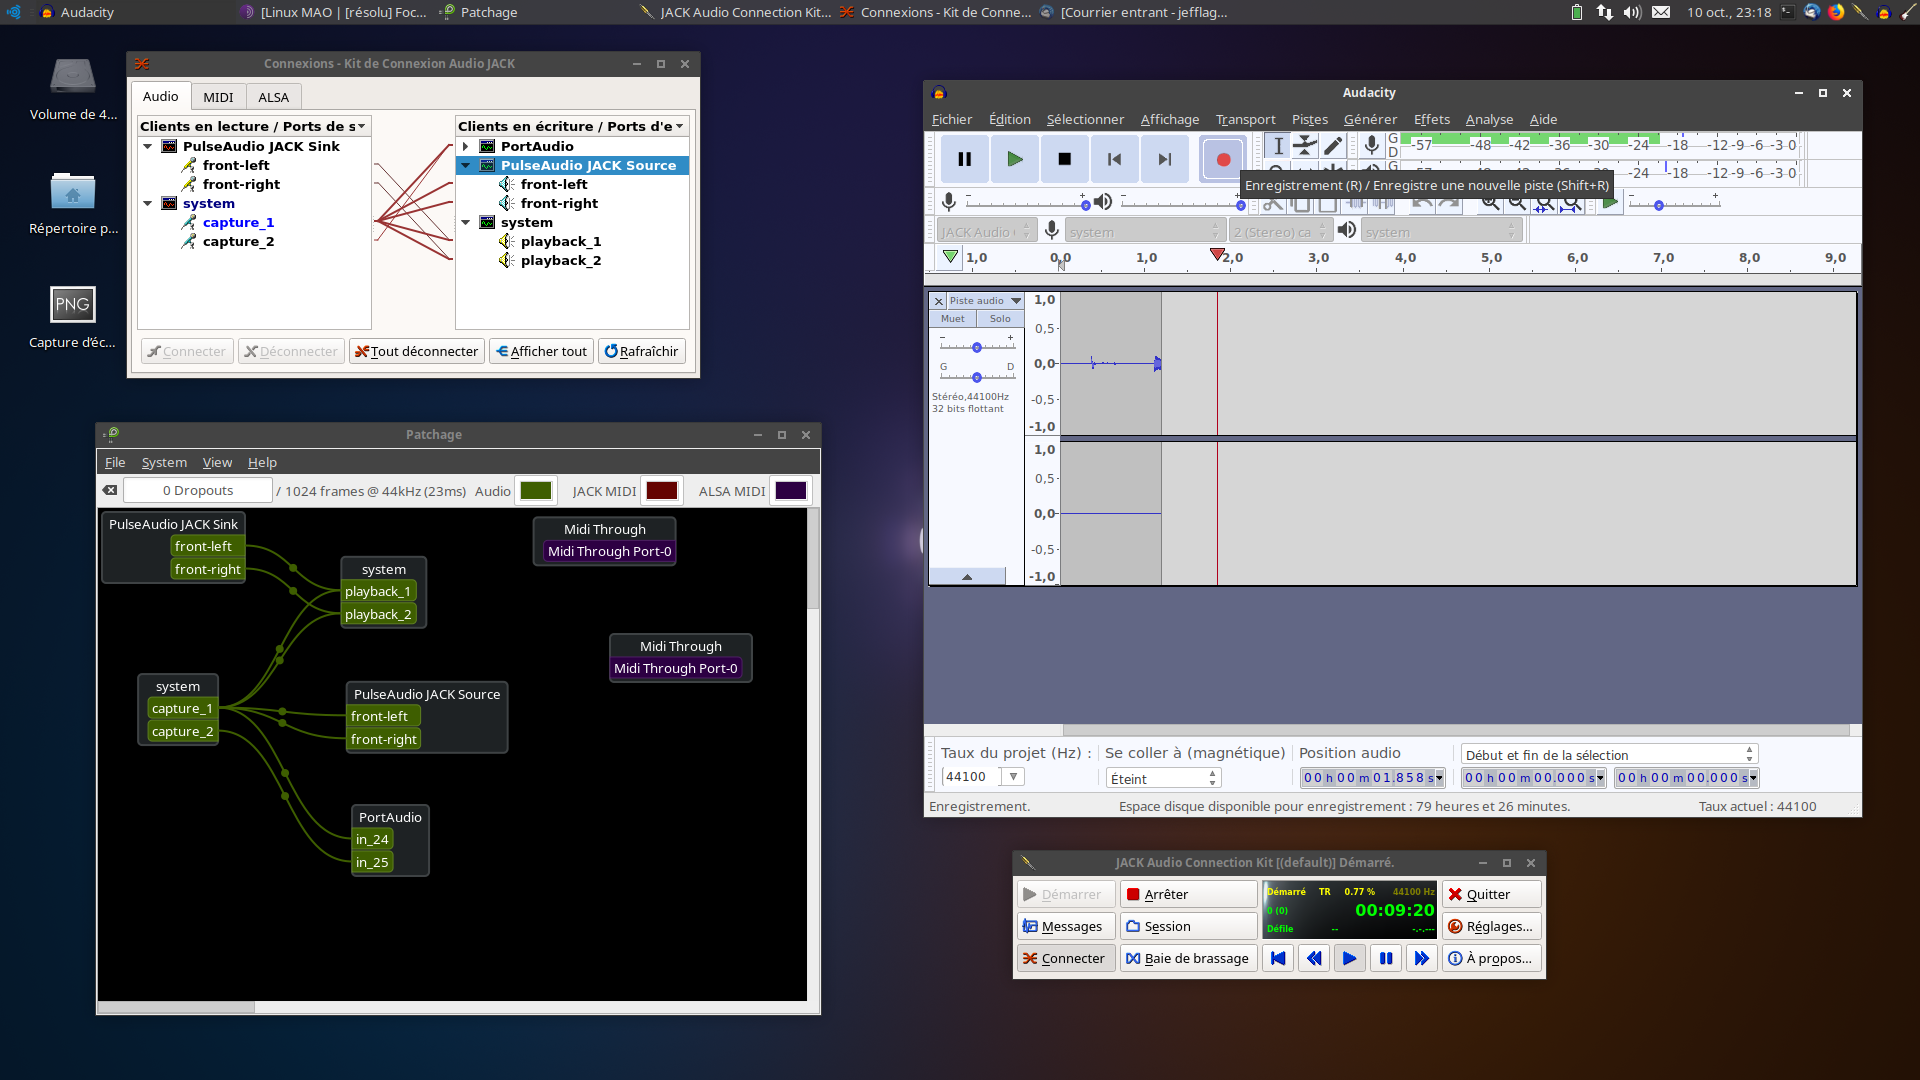The height and width of the screenshot is (1080, 1920).
Task: Open project rate 44100 dropdown
Action: 1013,777
